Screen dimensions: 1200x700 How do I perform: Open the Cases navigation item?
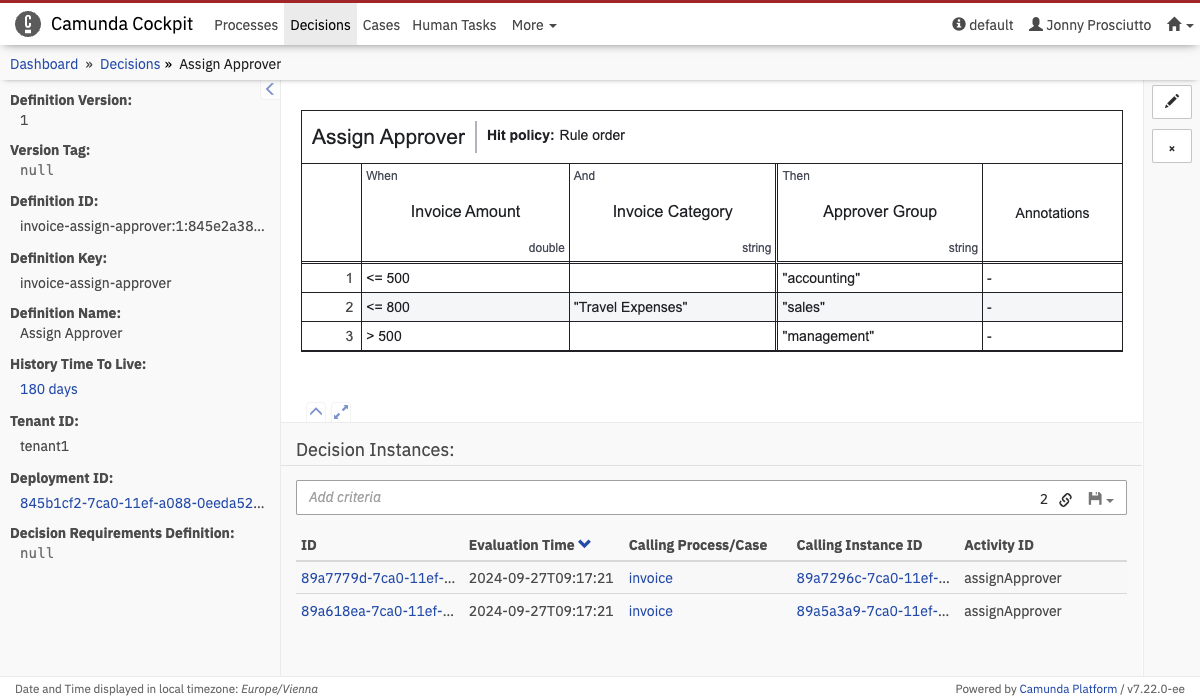click(x=381, y=25)
